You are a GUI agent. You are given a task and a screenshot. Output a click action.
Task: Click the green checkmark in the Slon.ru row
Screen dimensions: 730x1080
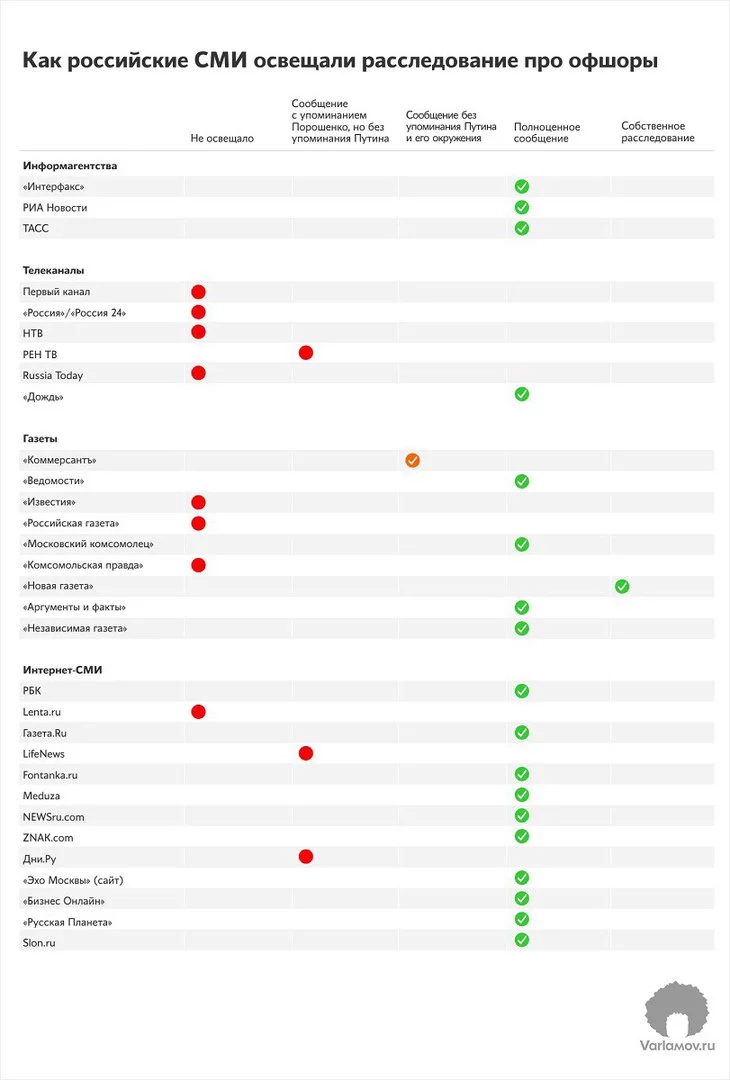click(521, 940)
